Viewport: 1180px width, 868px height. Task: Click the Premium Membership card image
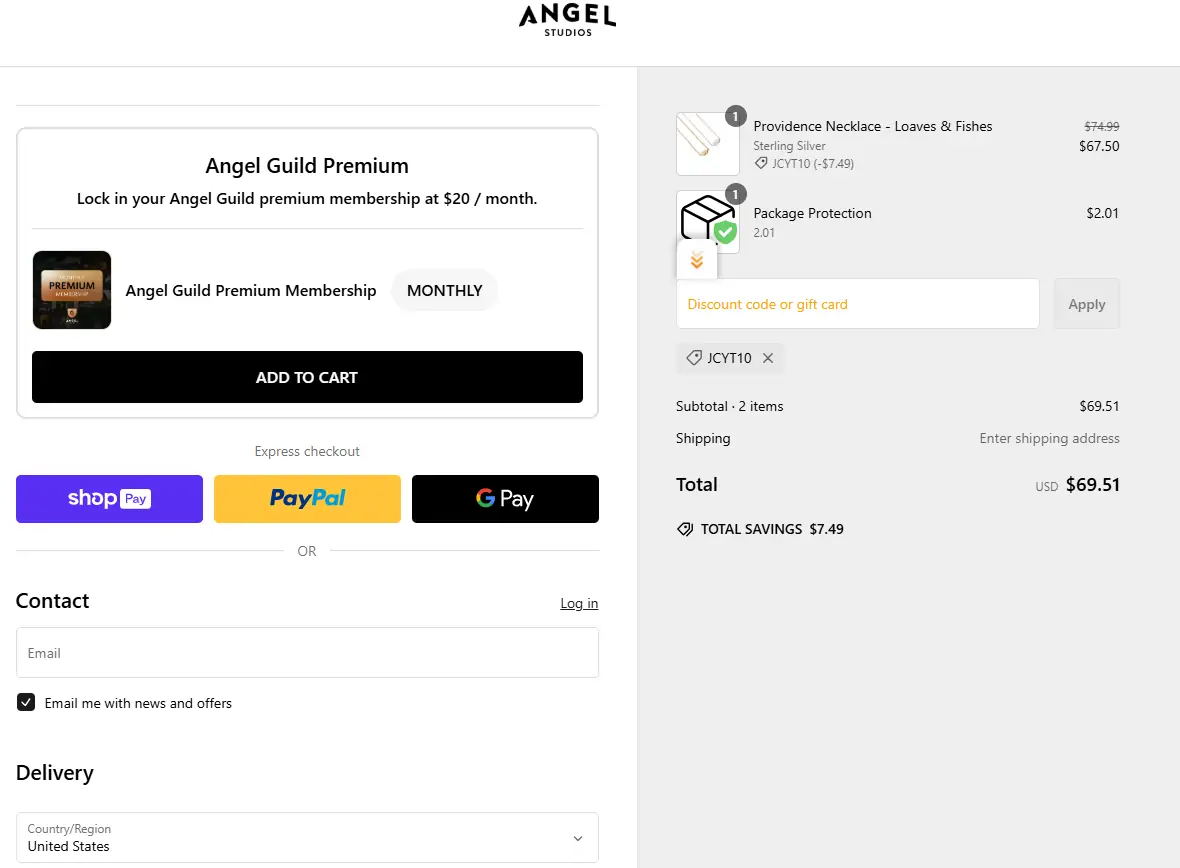click(x=71, y=290)
